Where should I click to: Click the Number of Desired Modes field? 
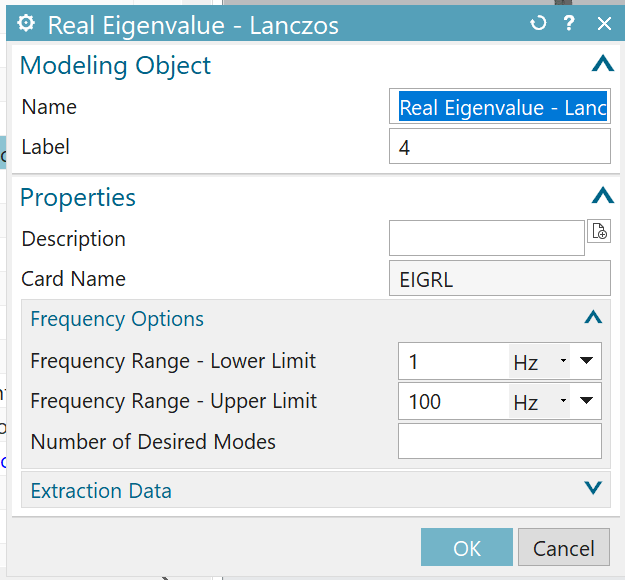tap(499, 441)
